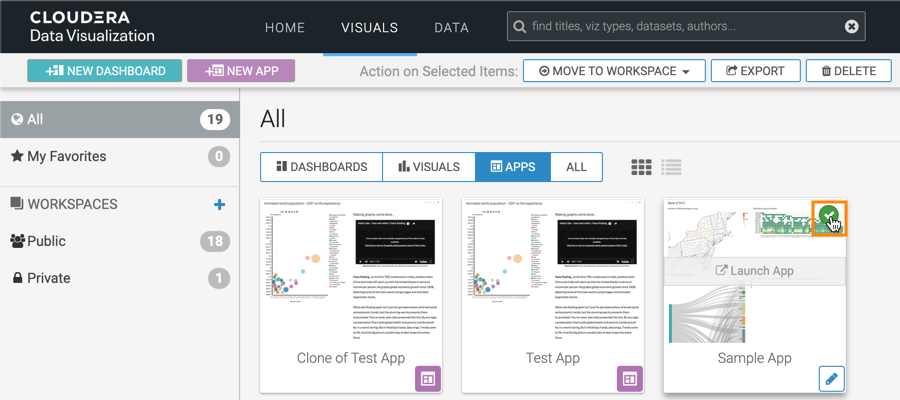The height and width of the screenshot is (400, 900).
Task: Toggle the green selection checkmark on Sample App
Action: click(828, 215)
